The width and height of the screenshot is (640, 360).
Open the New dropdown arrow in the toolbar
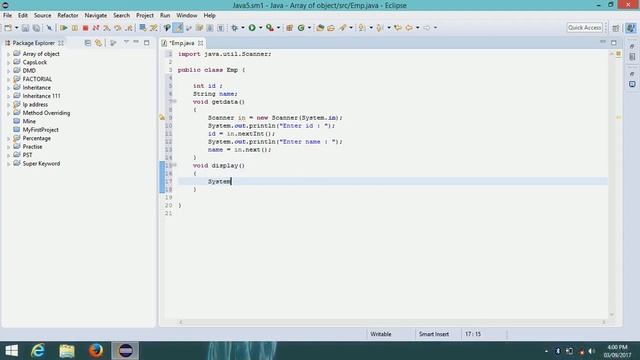(x=16, y=28)
